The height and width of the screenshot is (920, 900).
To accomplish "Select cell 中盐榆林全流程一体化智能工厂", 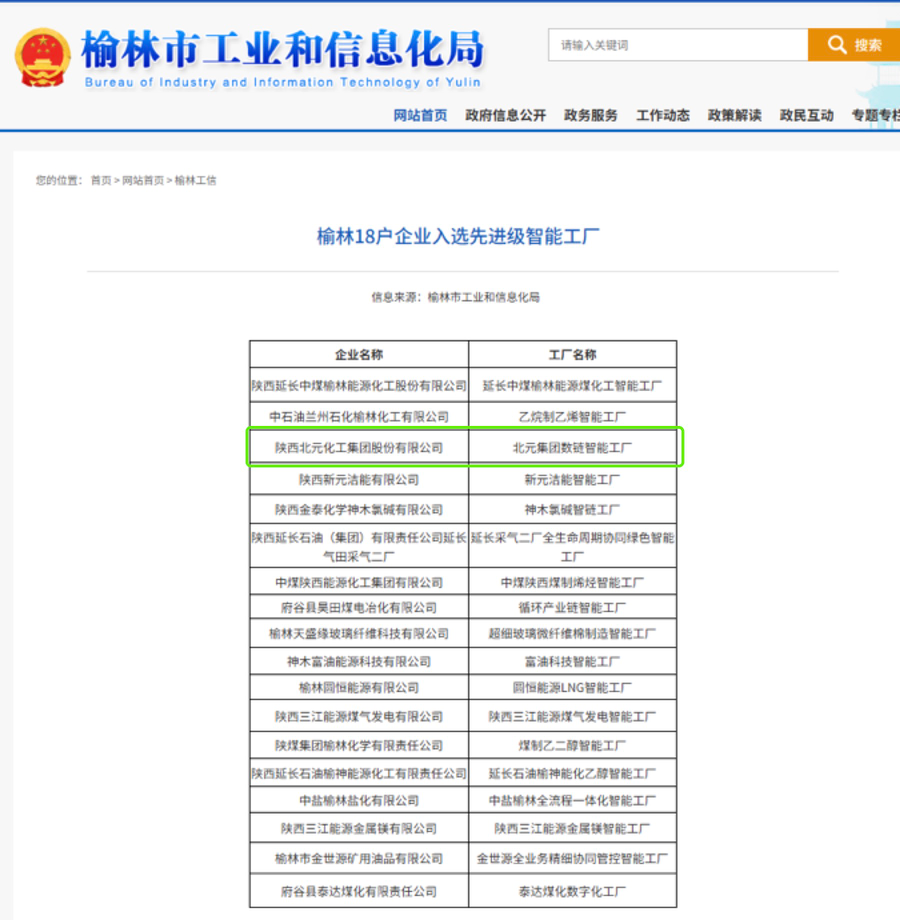I will (573, 800).
